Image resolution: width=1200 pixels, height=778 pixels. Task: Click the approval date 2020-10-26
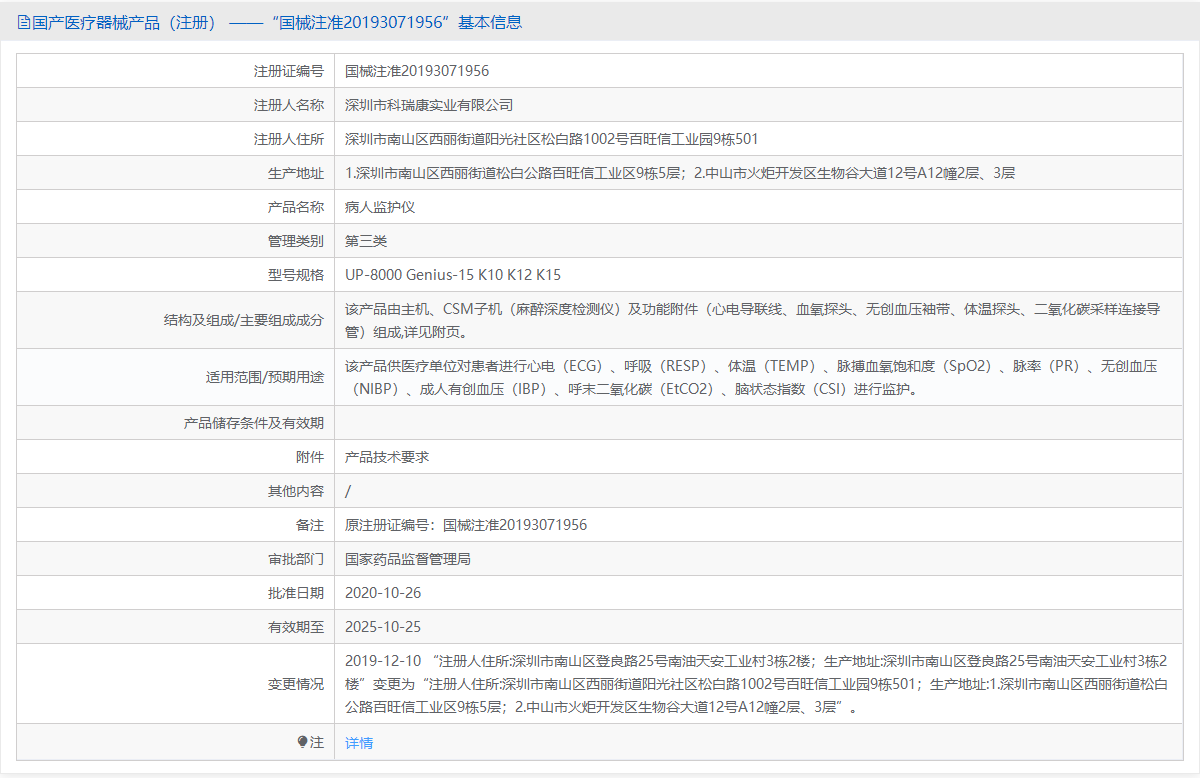[x=382, y=592]
